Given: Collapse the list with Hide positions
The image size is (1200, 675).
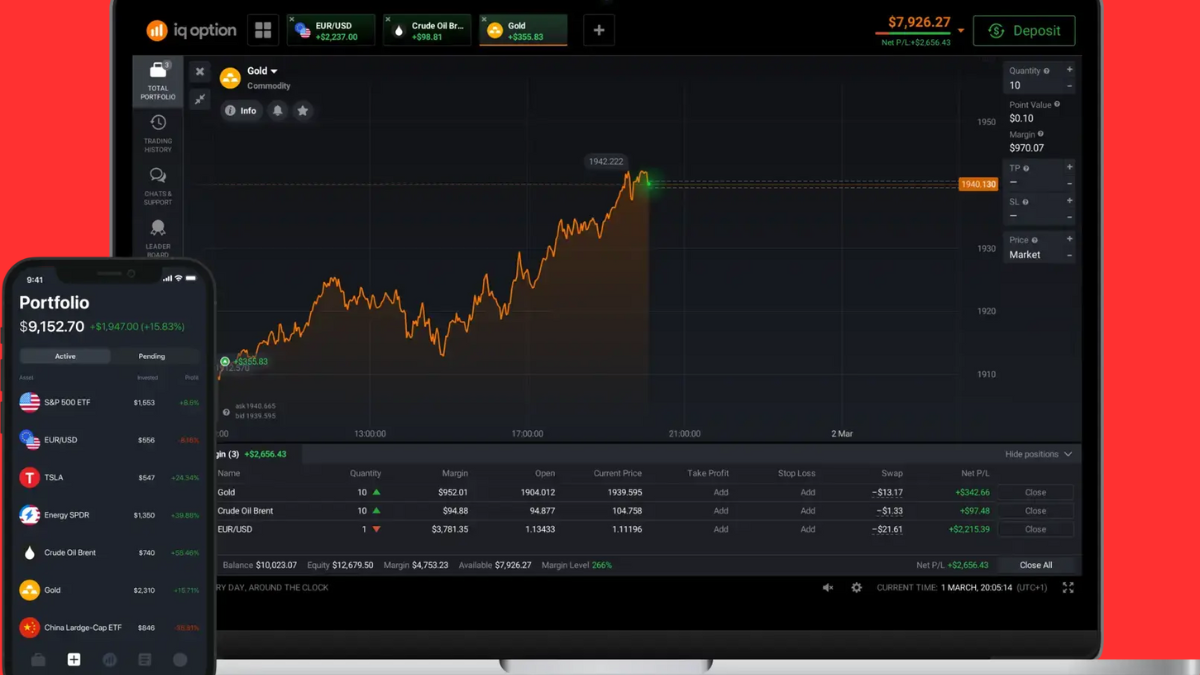Looking at the screenshot, I should pos(1038,454).
